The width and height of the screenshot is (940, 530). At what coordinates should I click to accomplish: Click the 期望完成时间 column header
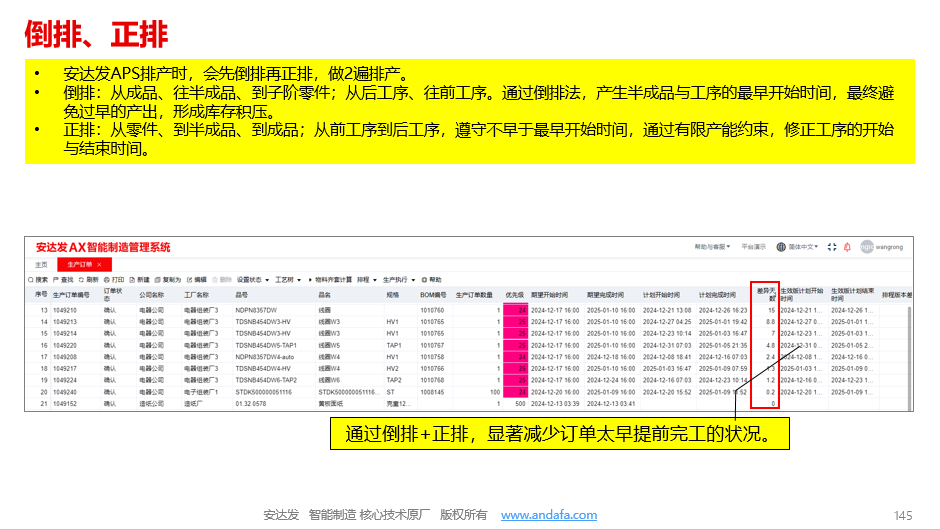pyautogui.click(x=605, y=295)
